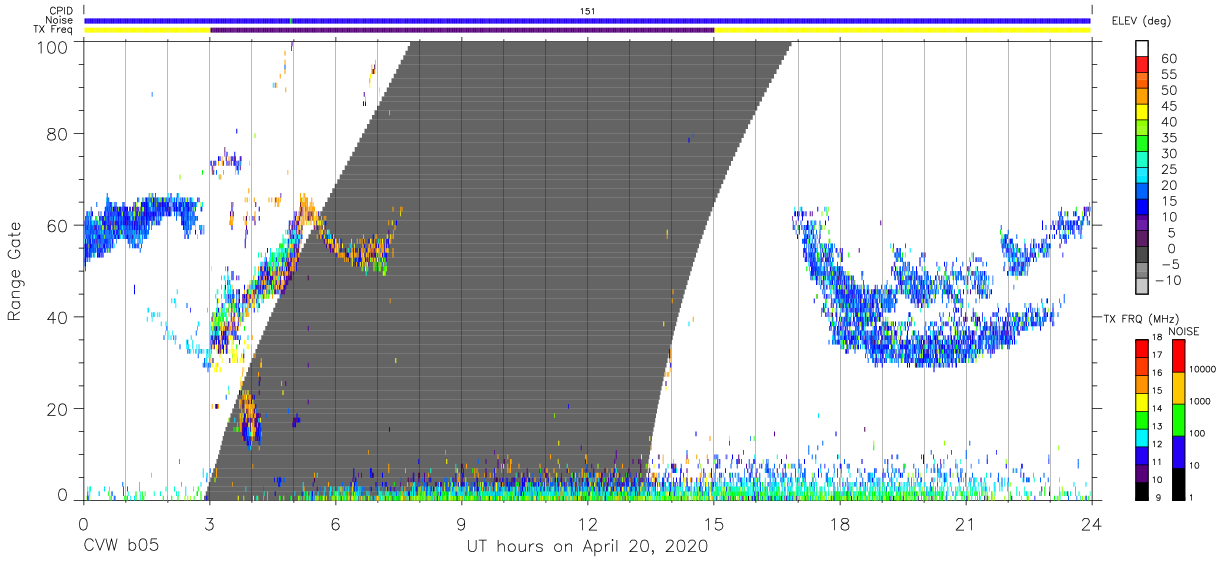This screenshot has height=567, width=1228.
Task: Click the '100' tick on Range Gate axis
Action: [52, 47]
